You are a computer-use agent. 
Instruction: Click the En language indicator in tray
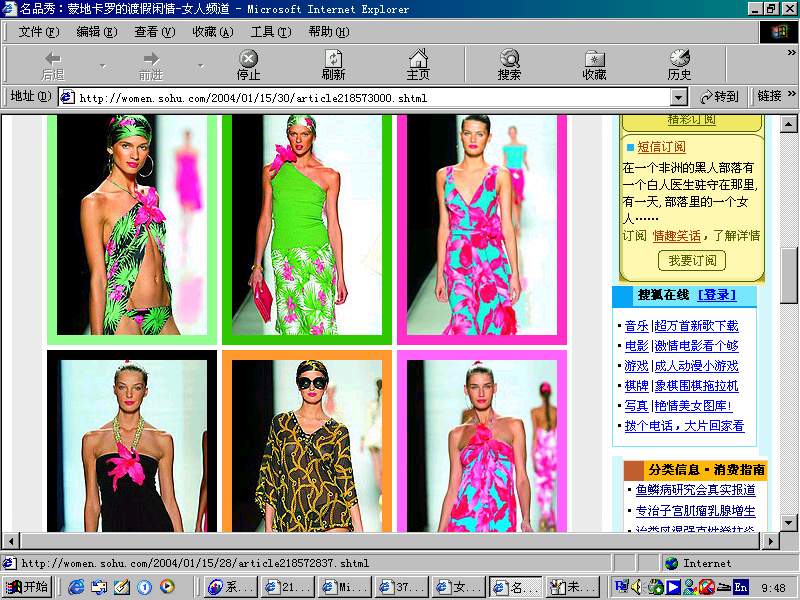[740, 587]
